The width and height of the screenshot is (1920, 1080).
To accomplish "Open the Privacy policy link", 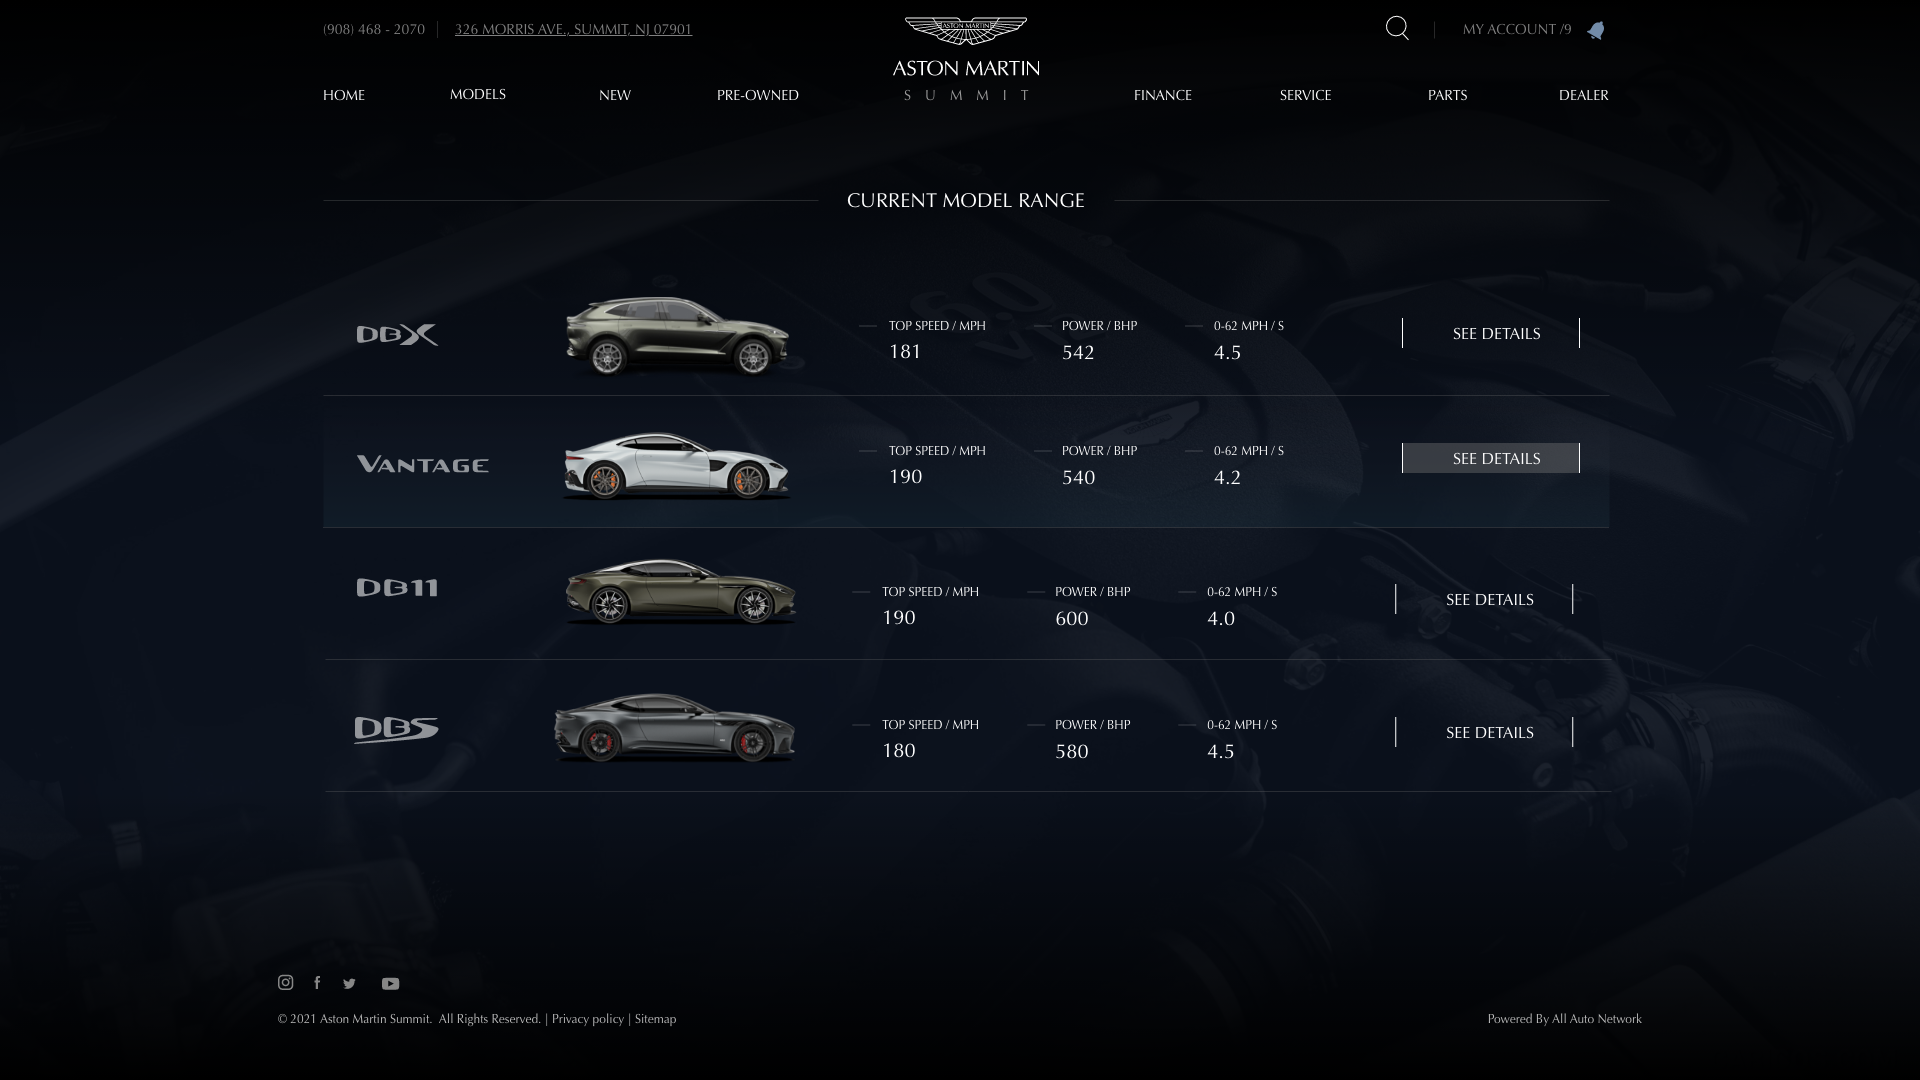I will [588, 1019].
